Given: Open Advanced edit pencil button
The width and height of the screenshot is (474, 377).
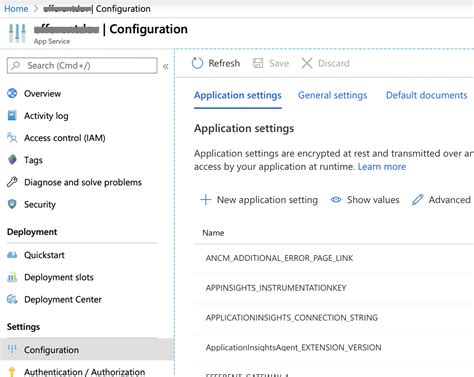Looking at the screenshot, I should 441,200.
